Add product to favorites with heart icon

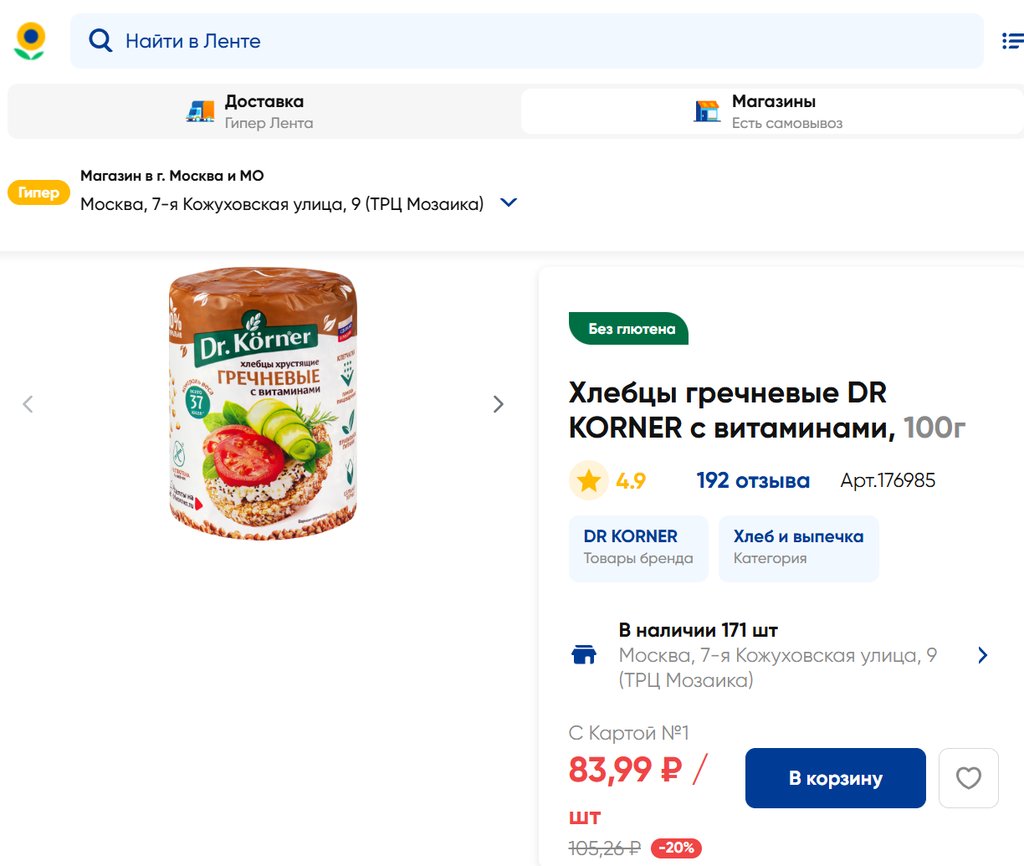[x=968, y=778]
